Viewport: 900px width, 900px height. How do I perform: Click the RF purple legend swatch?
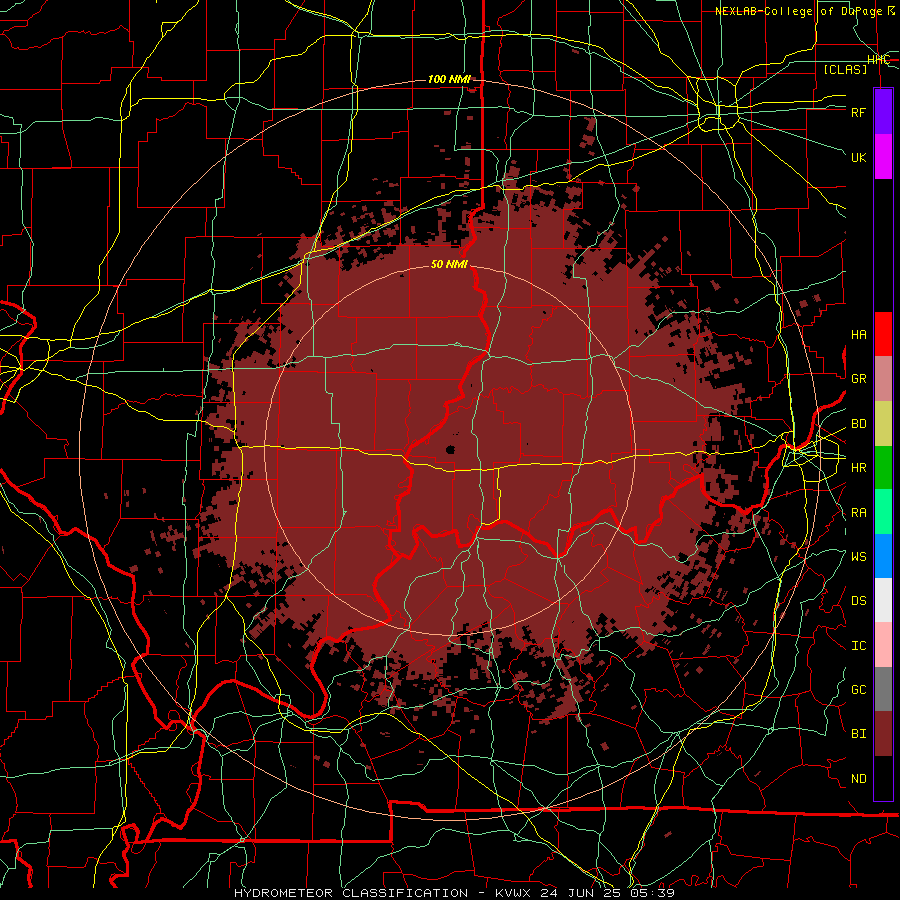click(883, 112)
